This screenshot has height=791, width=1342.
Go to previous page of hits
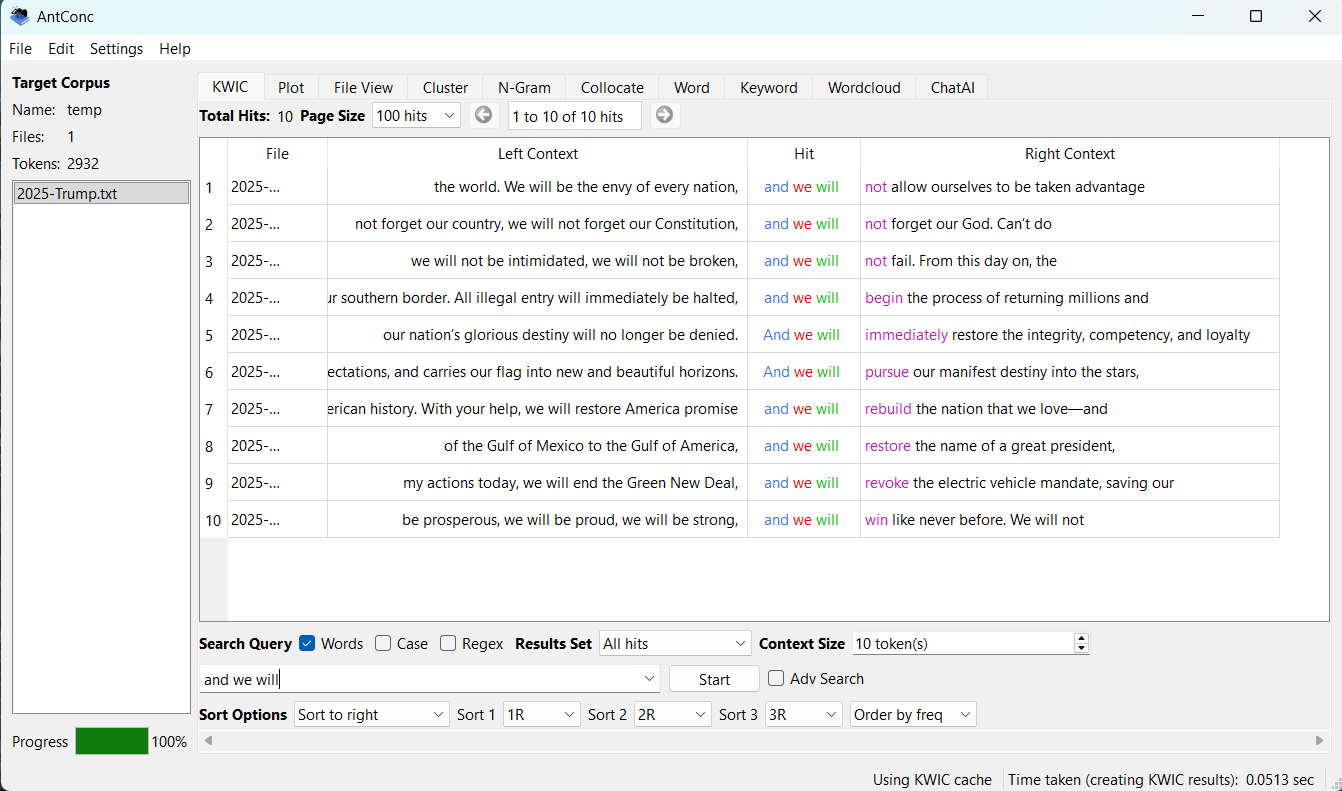click(484, 116)
